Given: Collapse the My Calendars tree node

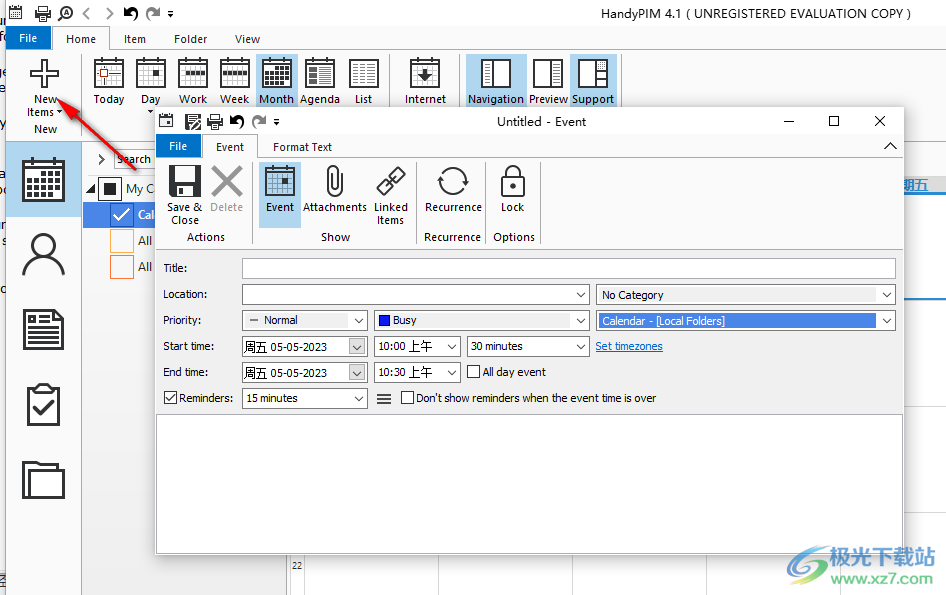Looking at the screenshot, I should pos(90,189).
